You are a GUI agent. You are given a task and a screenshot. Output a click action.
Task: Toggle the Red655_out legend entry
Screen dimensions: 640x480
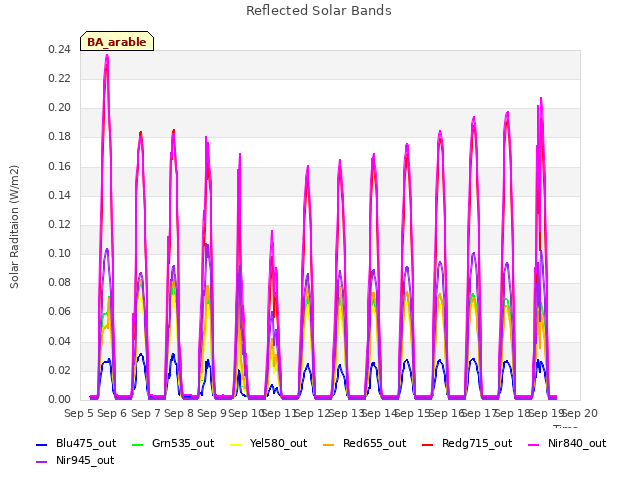[364, 444]
